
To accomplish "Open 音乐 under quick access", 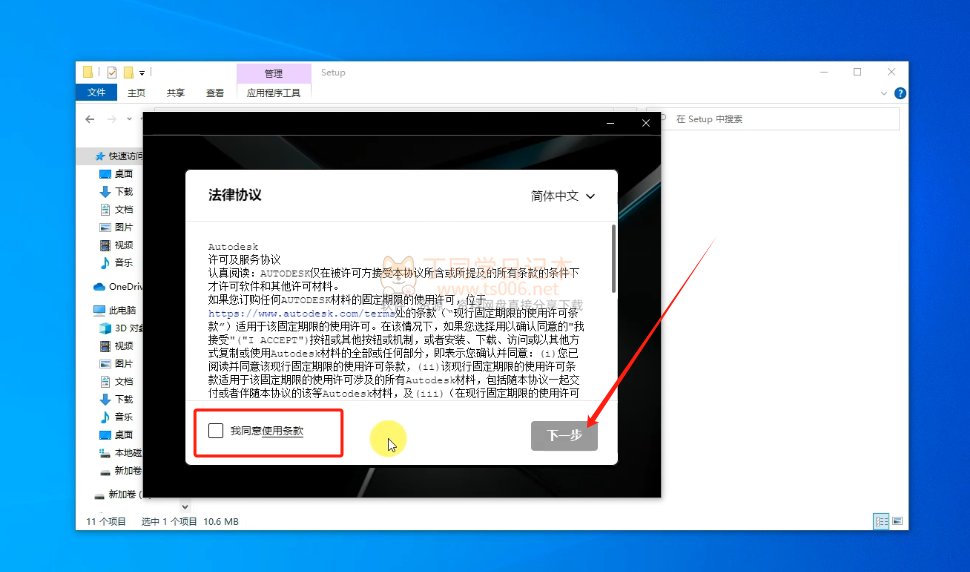I will point(116,263).
